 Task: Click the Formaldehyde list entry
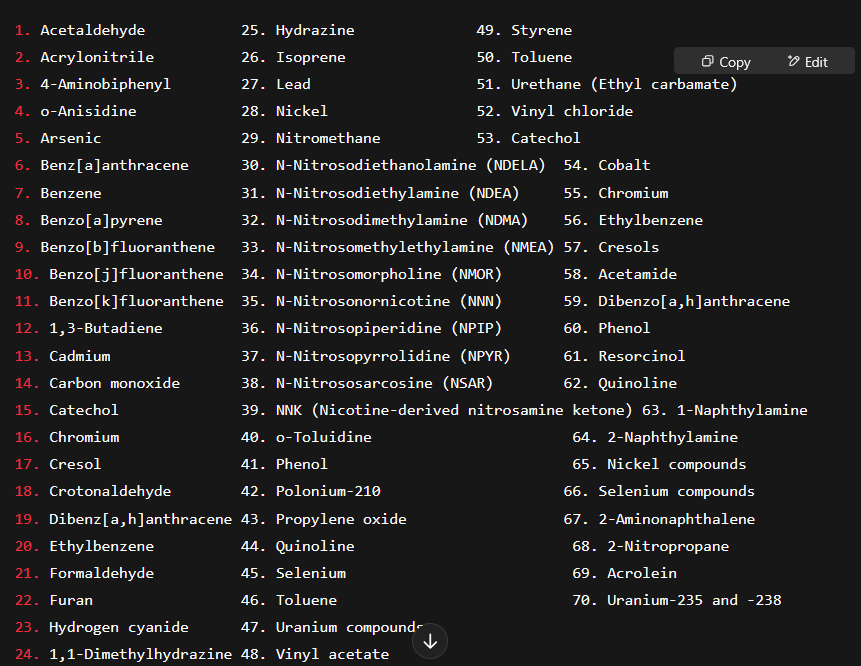point(102,573)
